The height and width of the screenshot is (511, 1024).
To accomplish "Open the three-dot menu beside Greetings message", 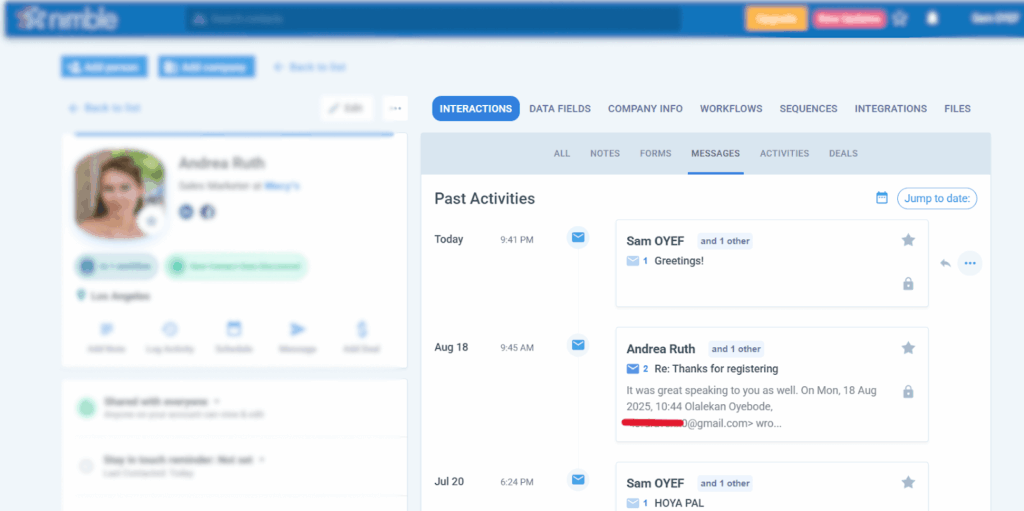I will click(969, 263).
